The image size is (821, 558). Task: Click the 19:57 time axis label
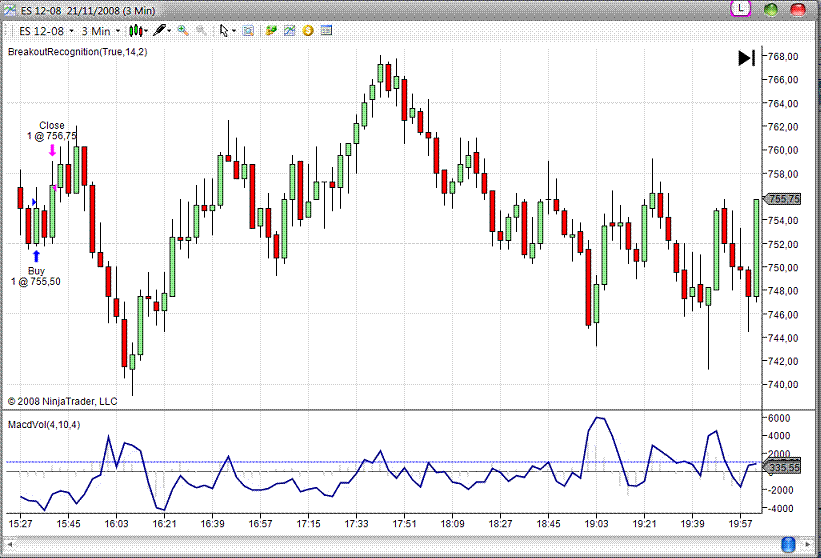click(x=740, y=524)
